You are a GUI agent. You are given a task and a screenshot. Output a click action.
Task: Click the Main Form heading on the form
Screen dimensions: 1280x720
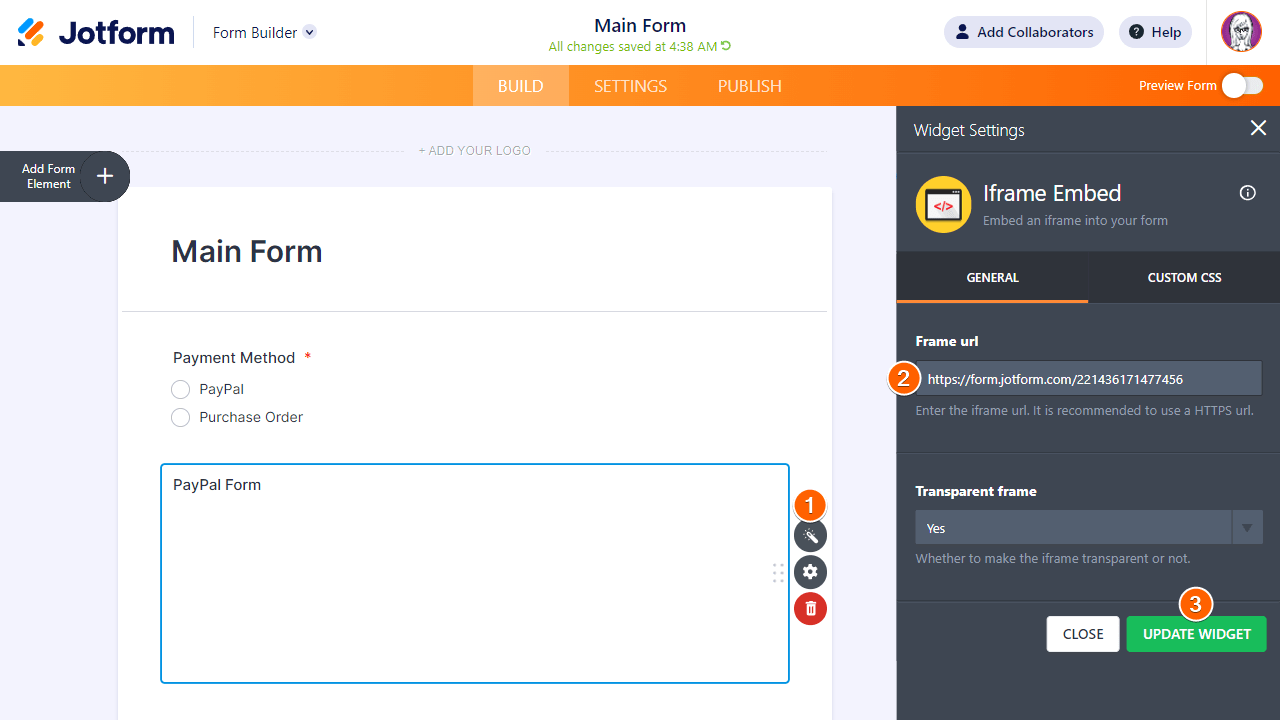(x=247, y=251)
